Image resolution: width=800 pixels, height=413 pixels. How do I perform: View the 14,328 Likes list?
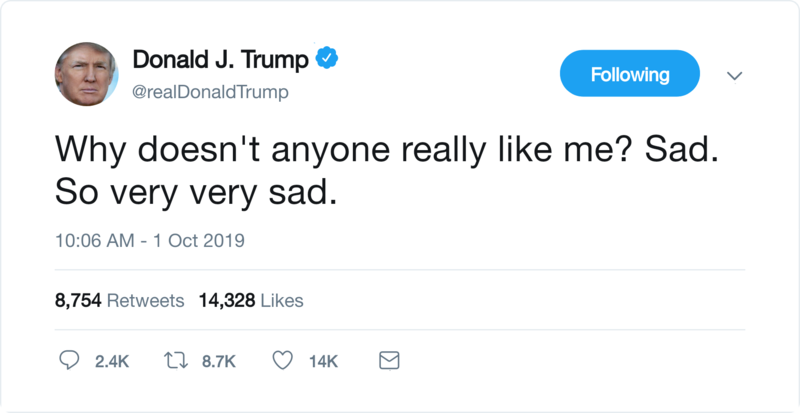(x=251, y=300)
